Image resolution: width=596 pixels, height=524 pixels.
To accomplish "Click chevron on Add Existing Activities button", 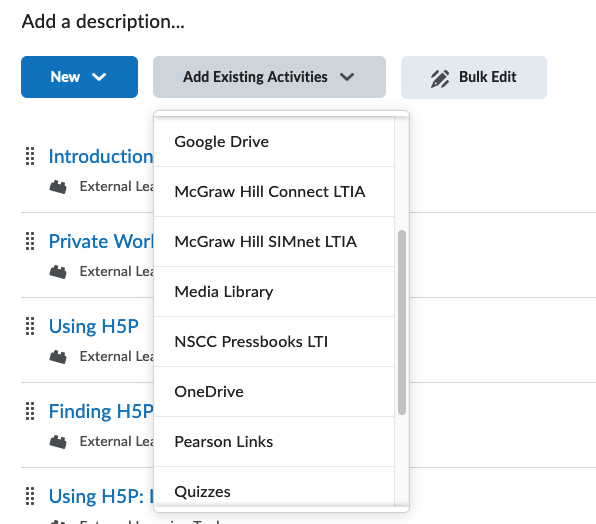I will tap(347, 77).
